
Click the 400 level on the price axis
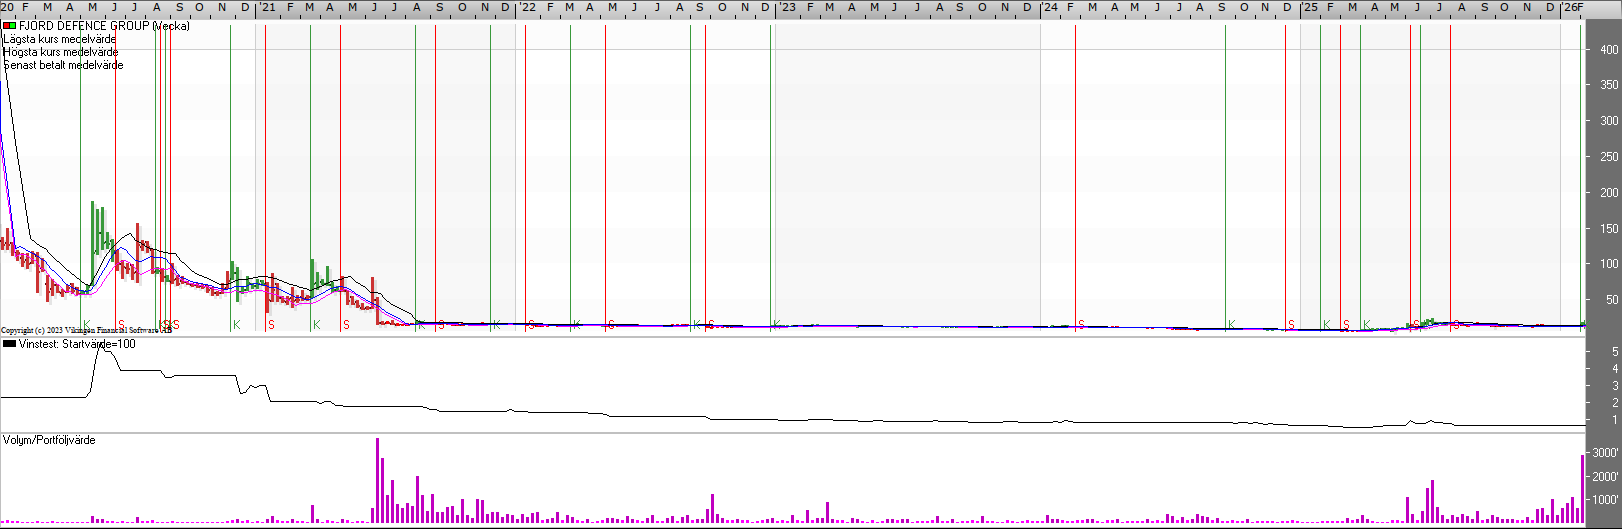1609,50
